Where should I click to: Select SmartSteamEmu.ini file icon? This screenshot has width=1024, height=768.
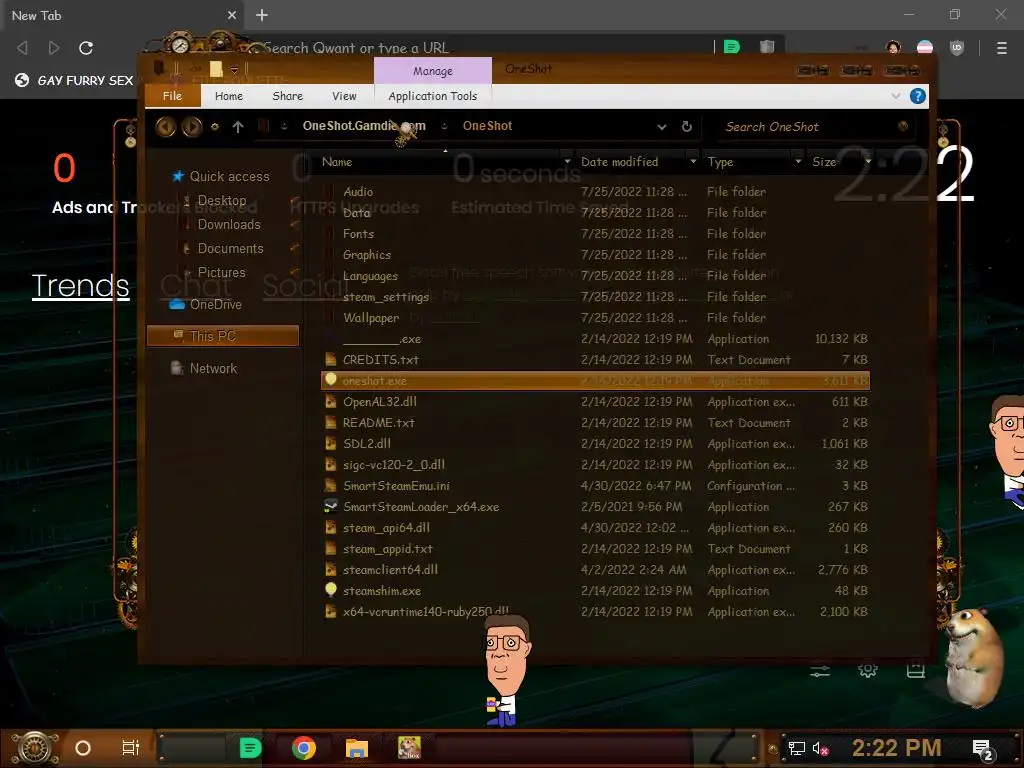331,485
